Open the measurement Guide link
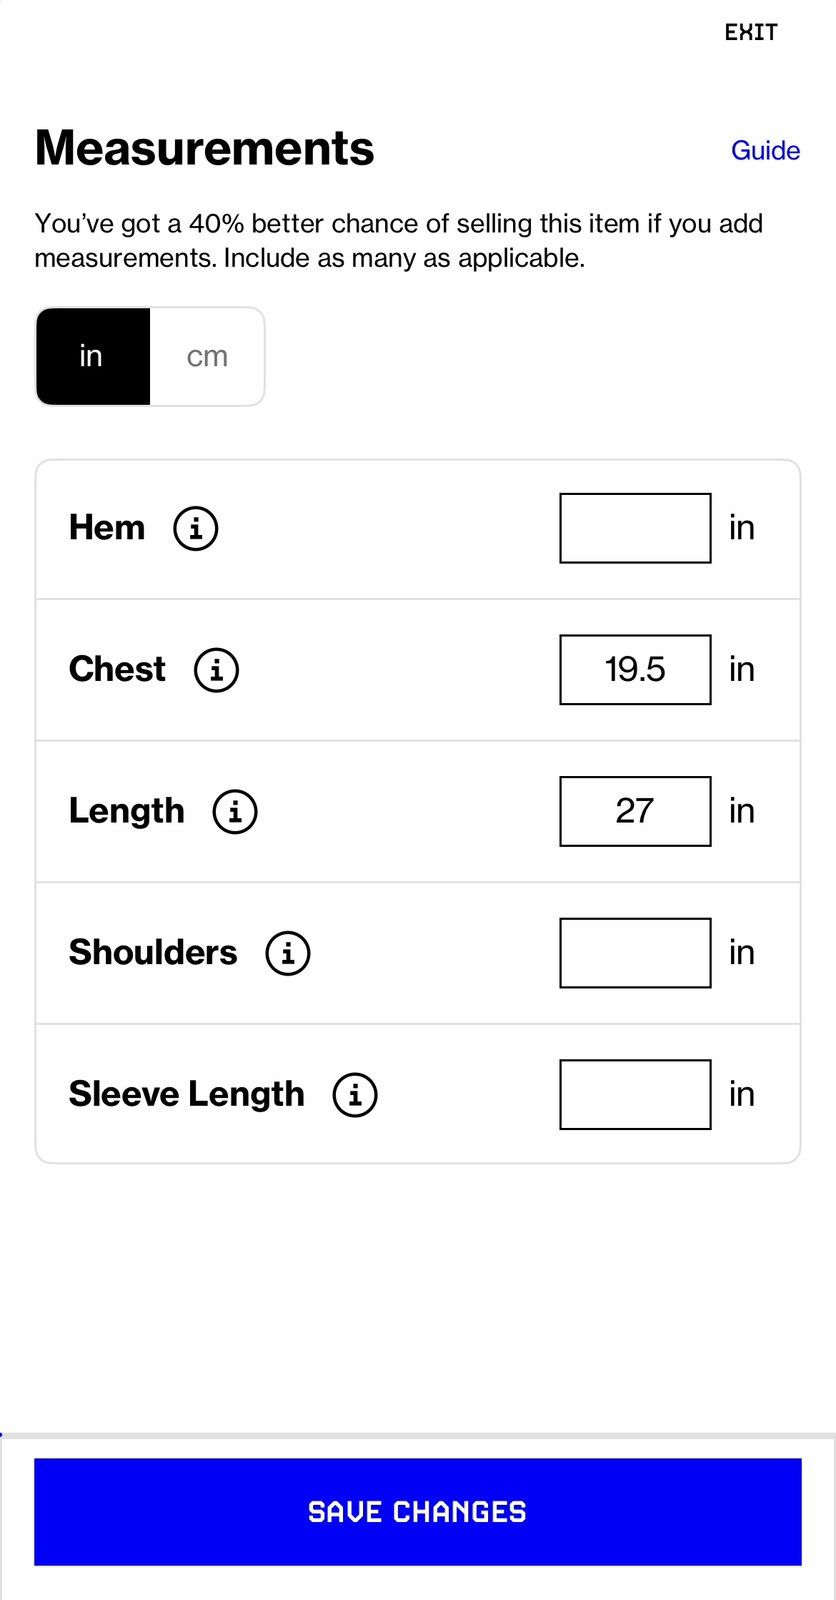Image resolution: width=836 pixels, height=1600 pixels. pyautogui.click(x=765, y=151)
